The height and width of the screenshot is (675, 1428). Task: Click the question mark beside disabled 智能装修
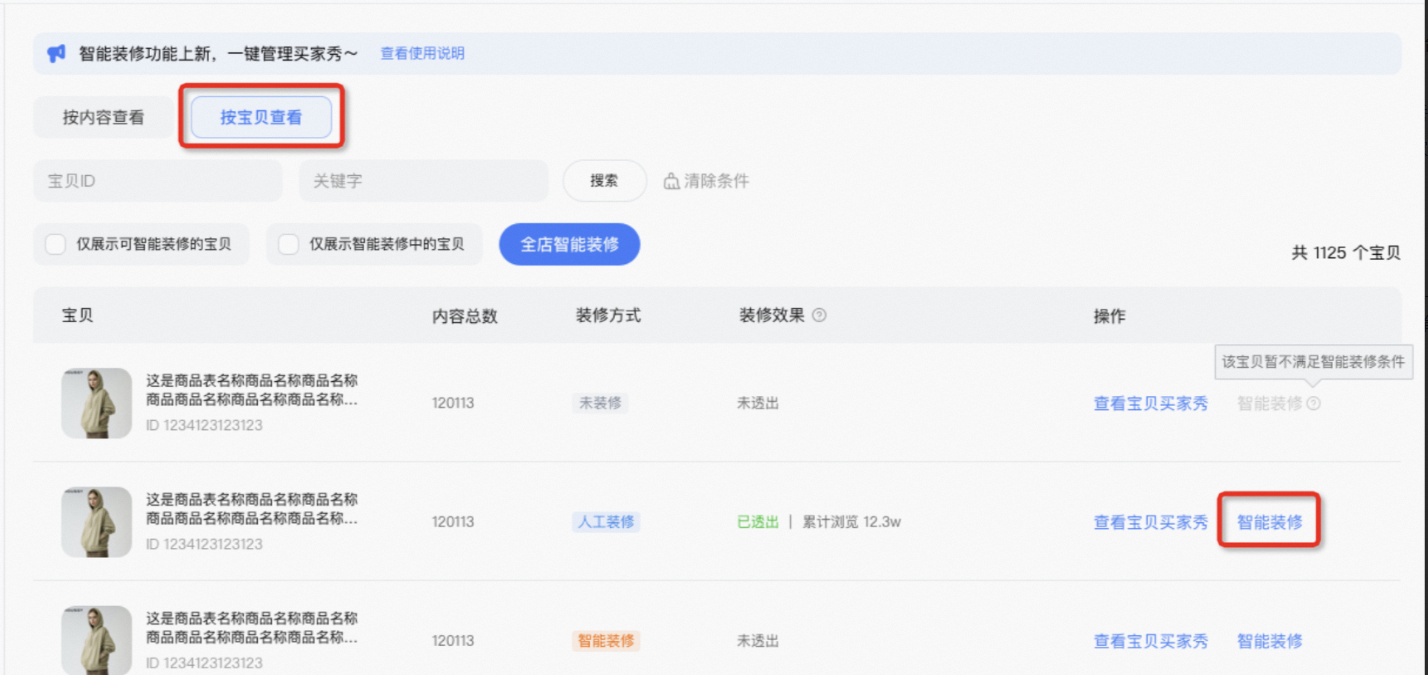tap(1315, 403)
